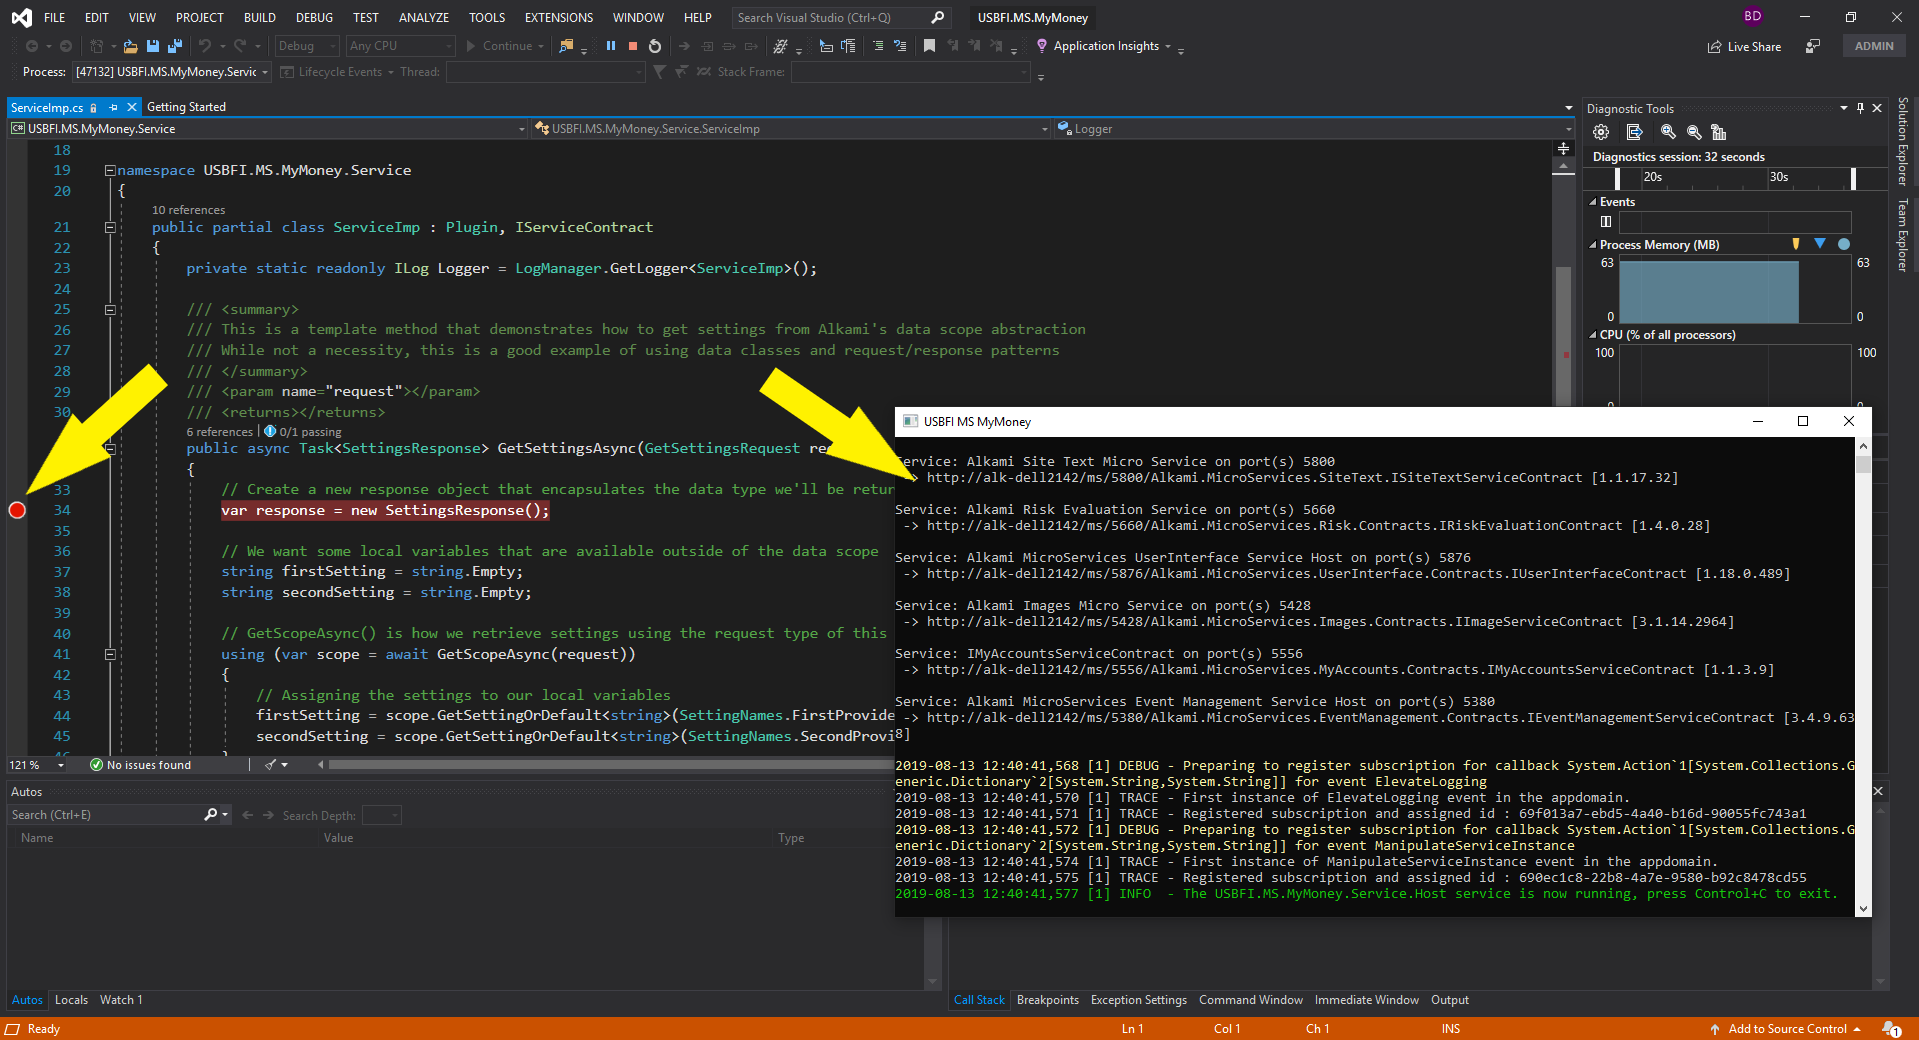
Task: Open the Process selector dropdown
Action: pos(172,72)
